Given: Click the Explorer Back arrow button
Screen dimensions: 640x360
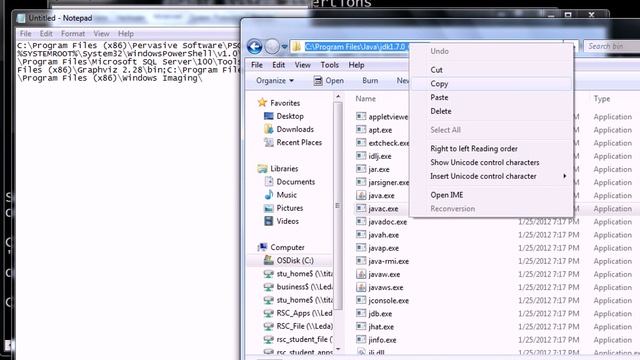Looking at the screenshot, I should pos(254,47).
